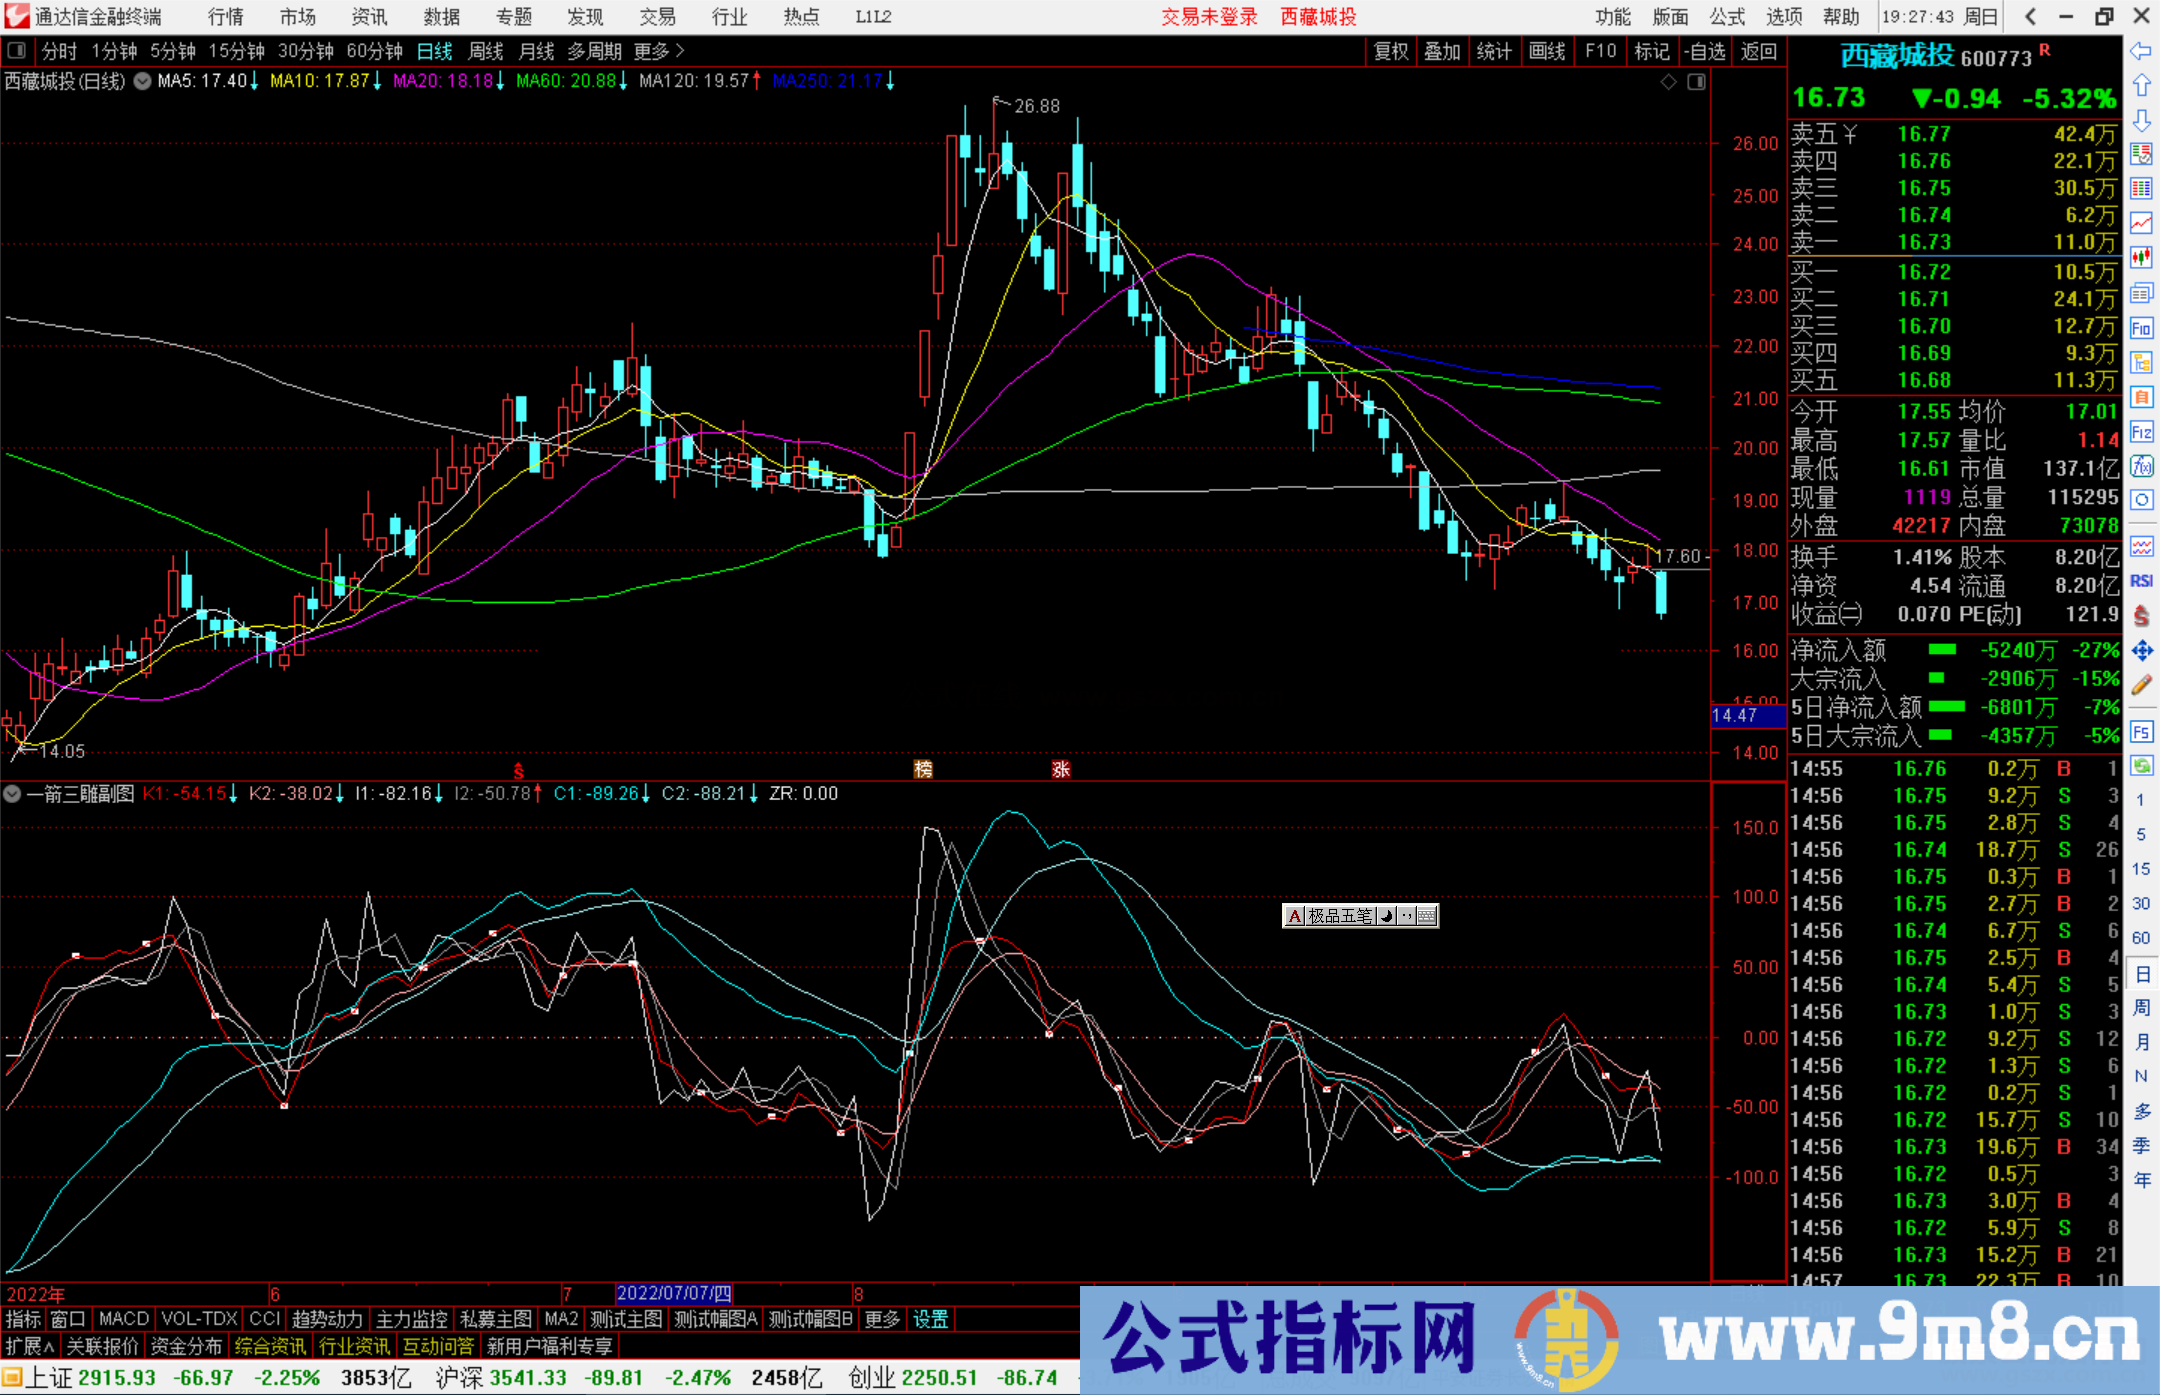Click the down arrow icon in right sidebar
This screenshot has height=1395, width=2160.
point(2141,120)
